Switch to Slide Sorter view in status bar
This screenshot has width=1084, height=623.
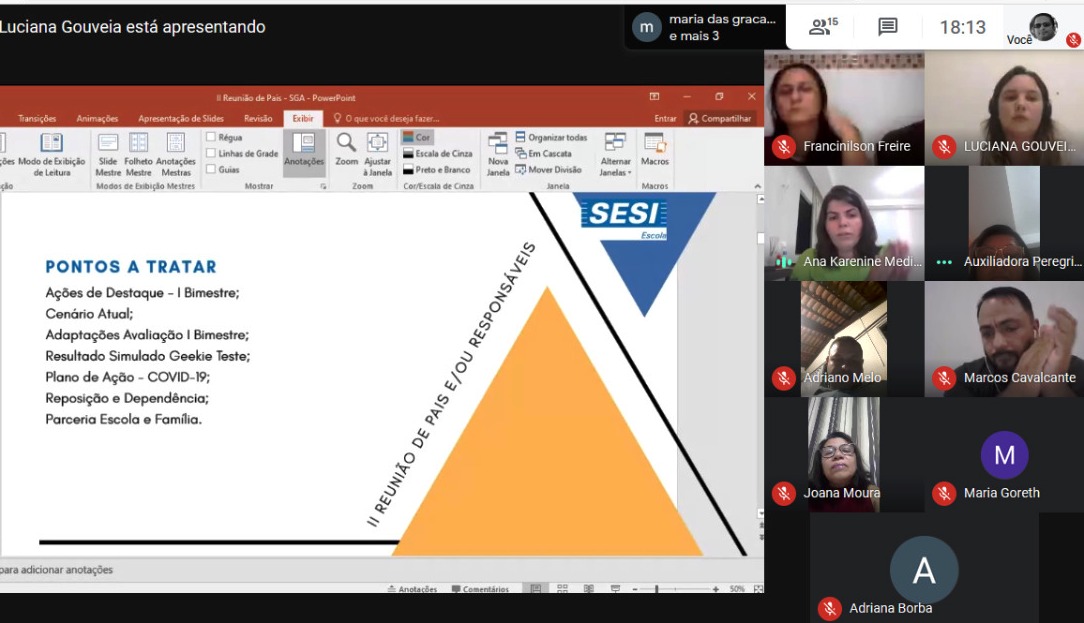562,588
